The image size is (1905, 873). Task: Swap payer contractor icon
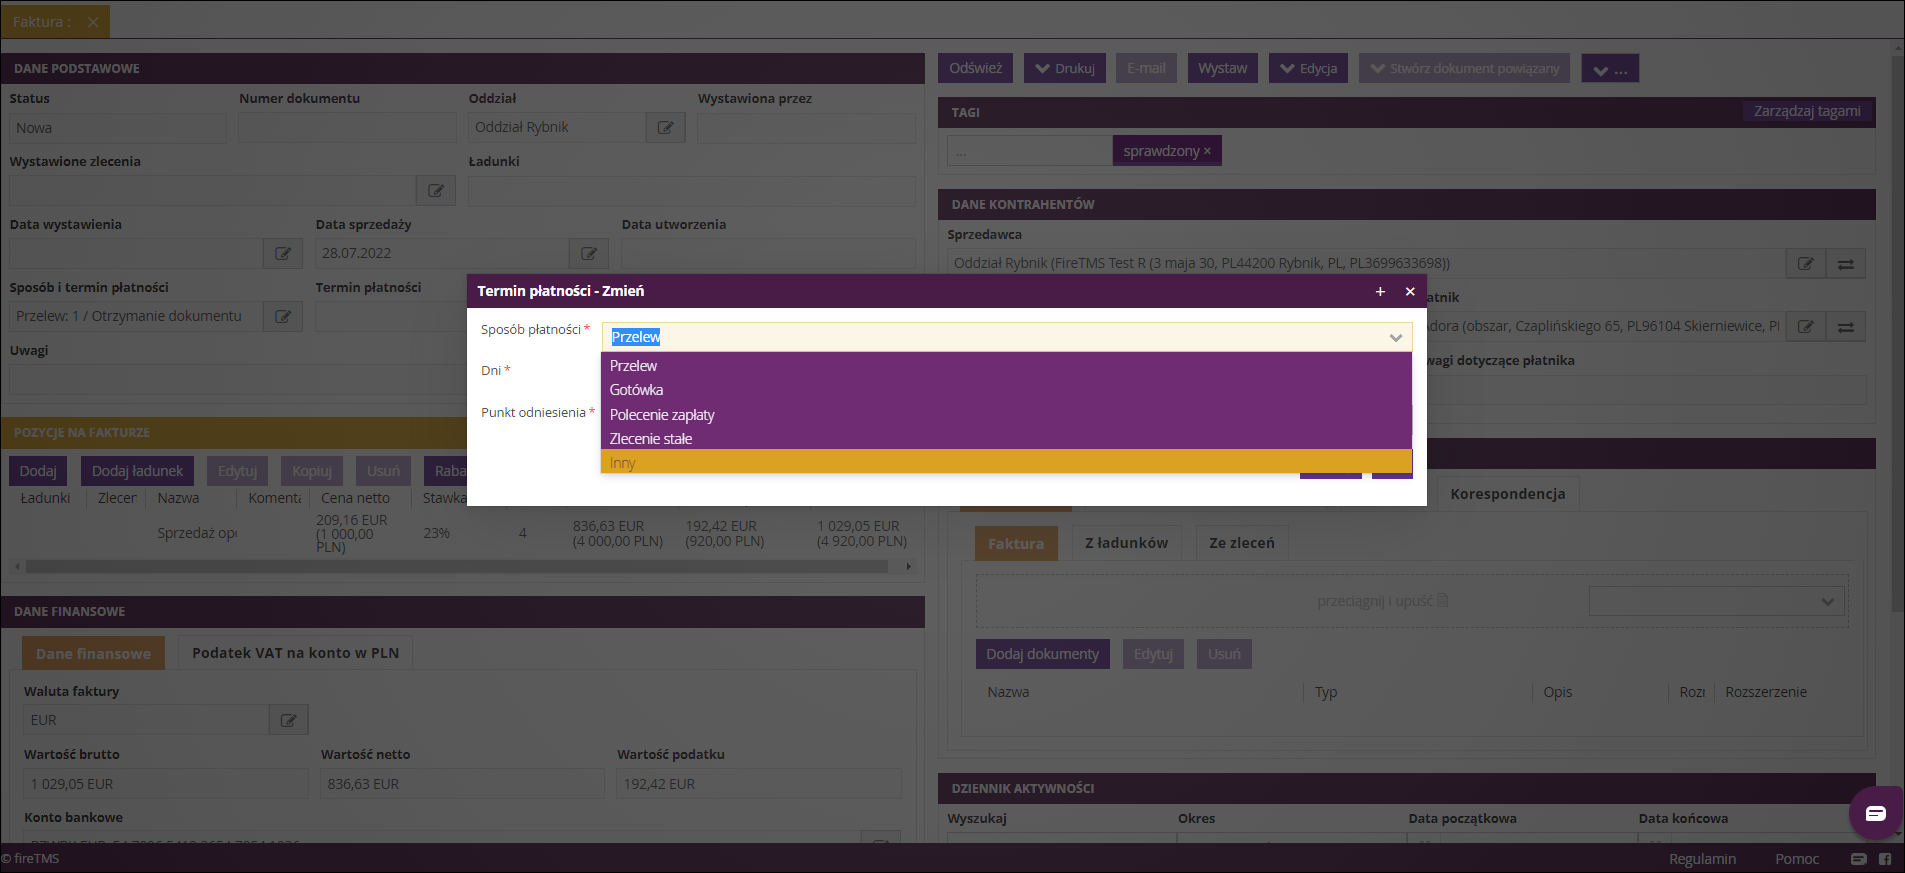[1846, 326]
